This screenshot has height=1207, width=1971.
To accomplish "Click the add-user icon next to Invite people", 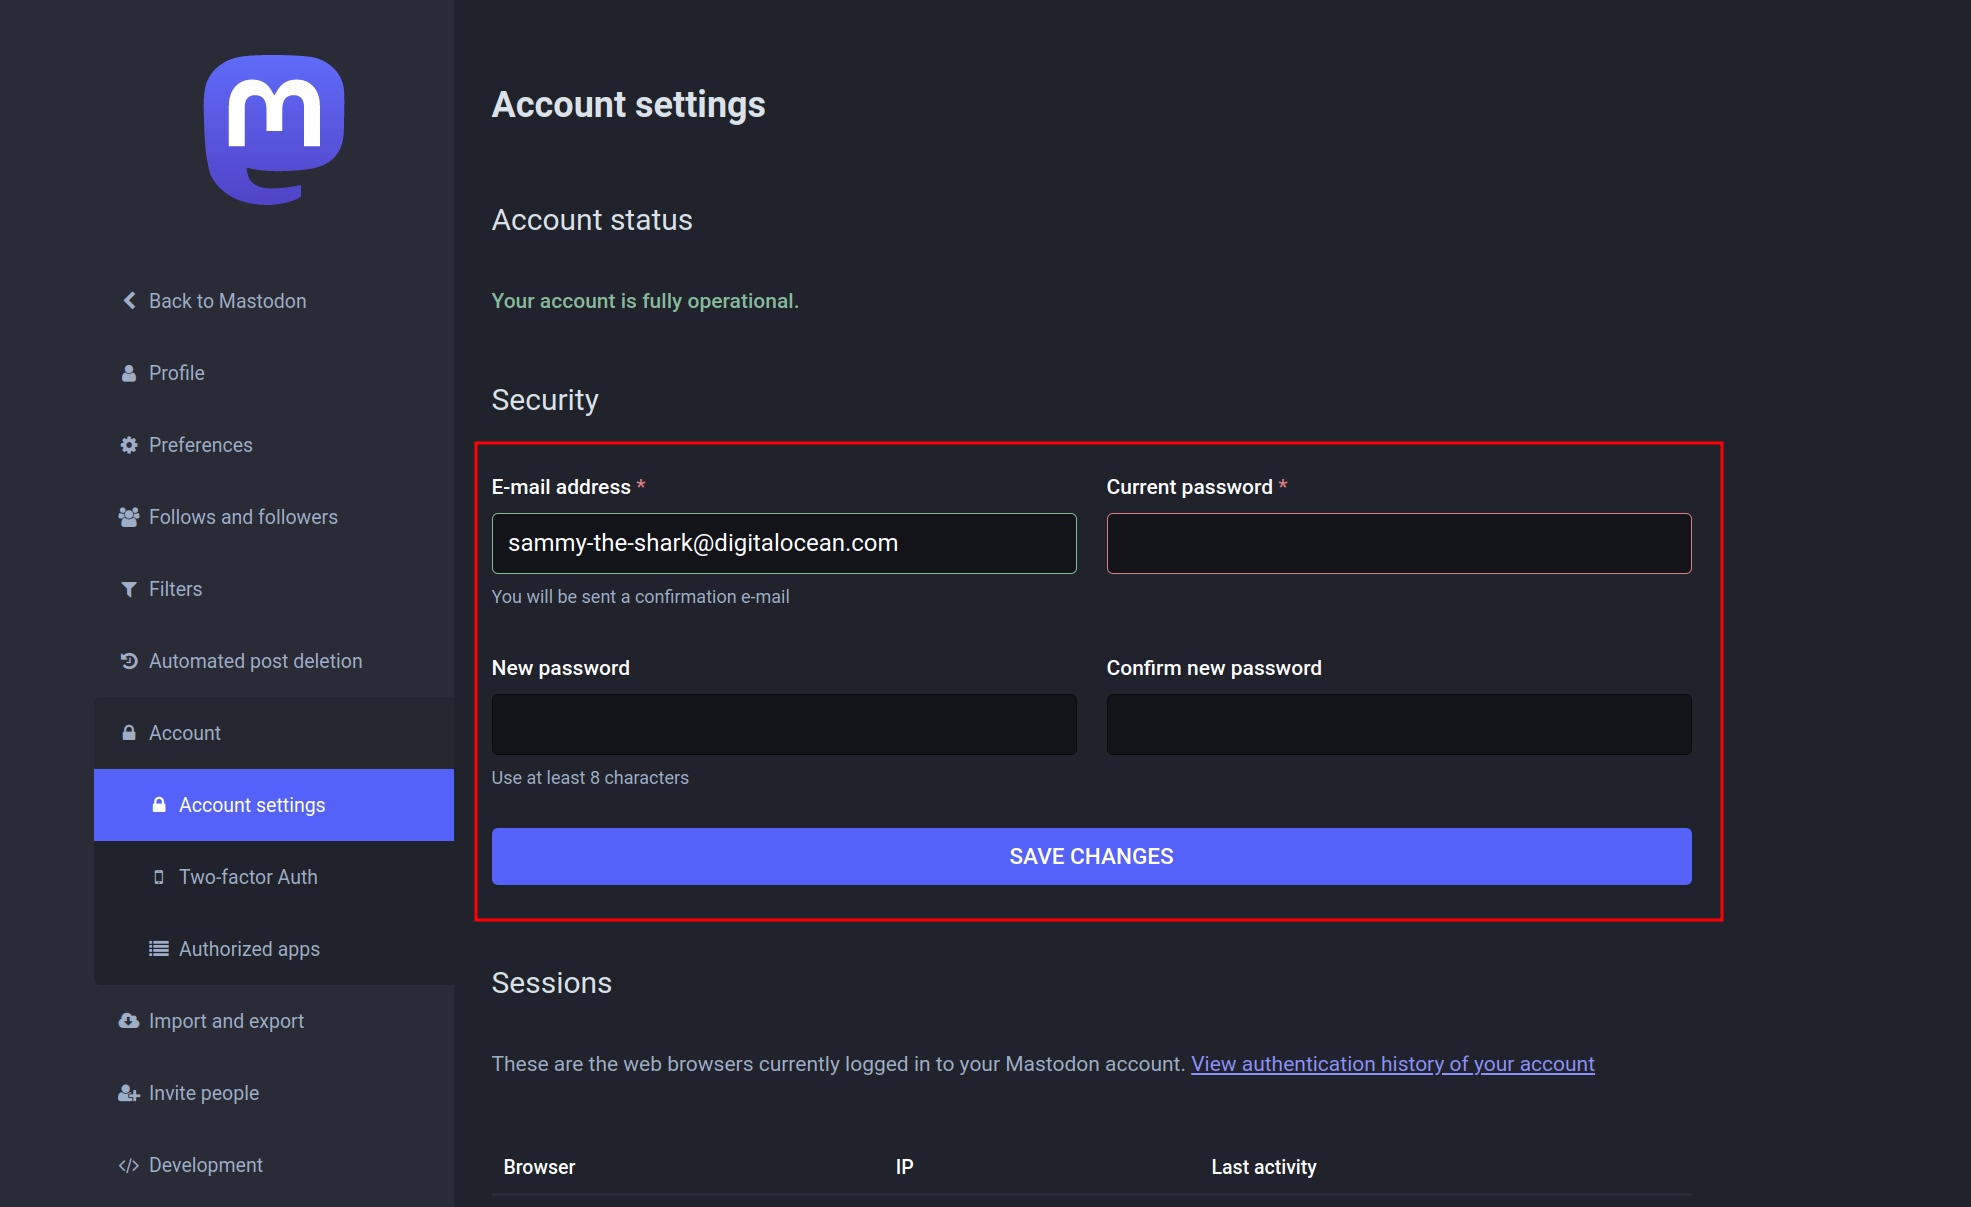I will point(129,1093).
